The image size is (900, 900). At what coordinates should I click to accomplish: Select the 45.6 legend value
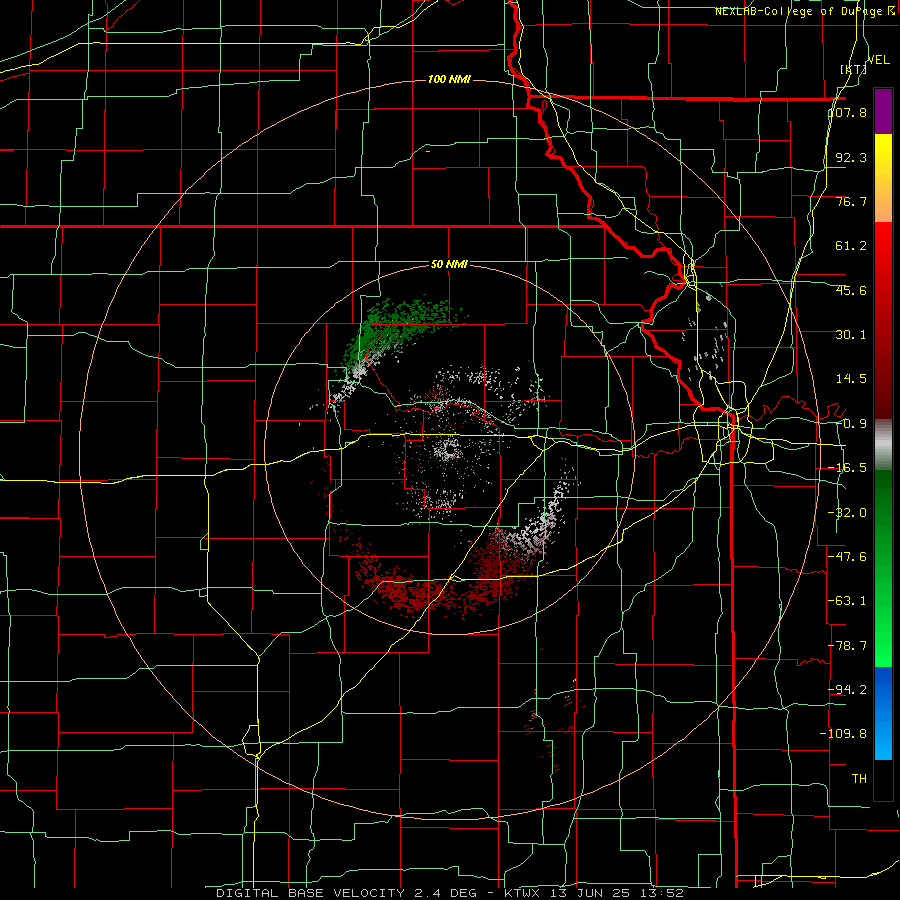click(851, 290)
